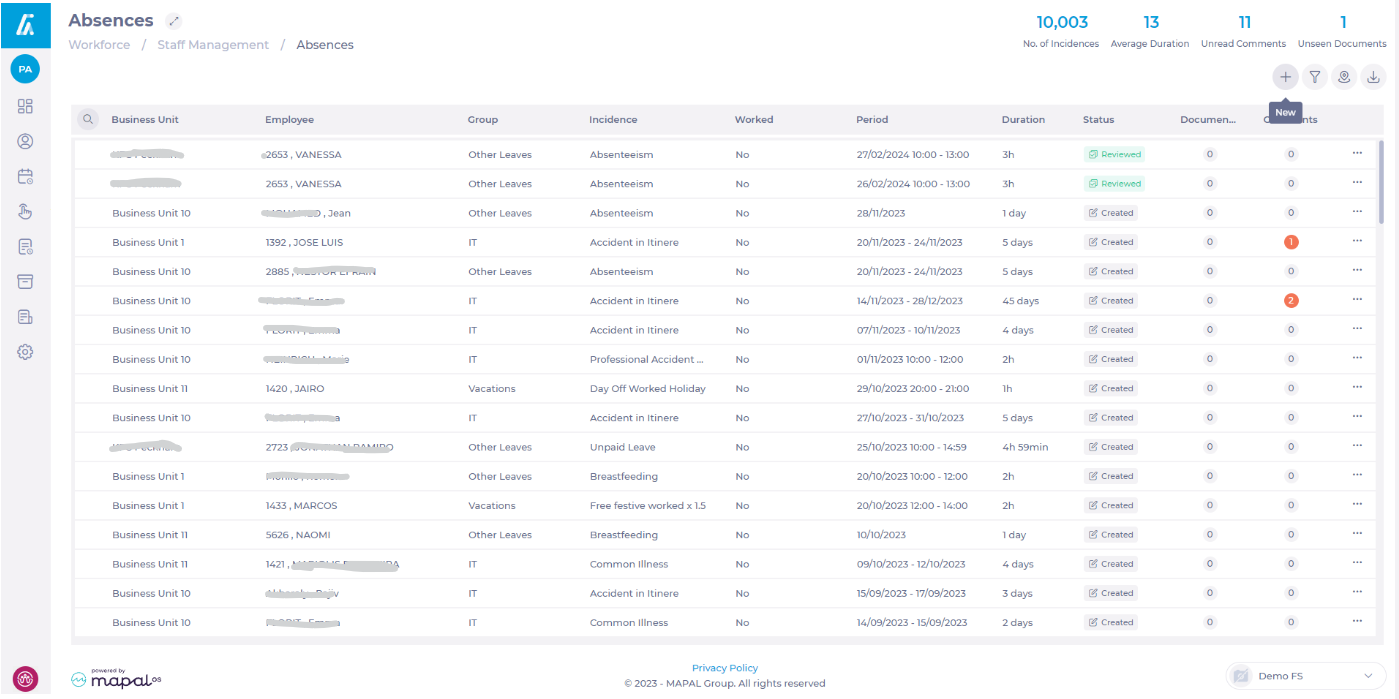Click the download export icon
The image size is (1399, 699).
1374,76
